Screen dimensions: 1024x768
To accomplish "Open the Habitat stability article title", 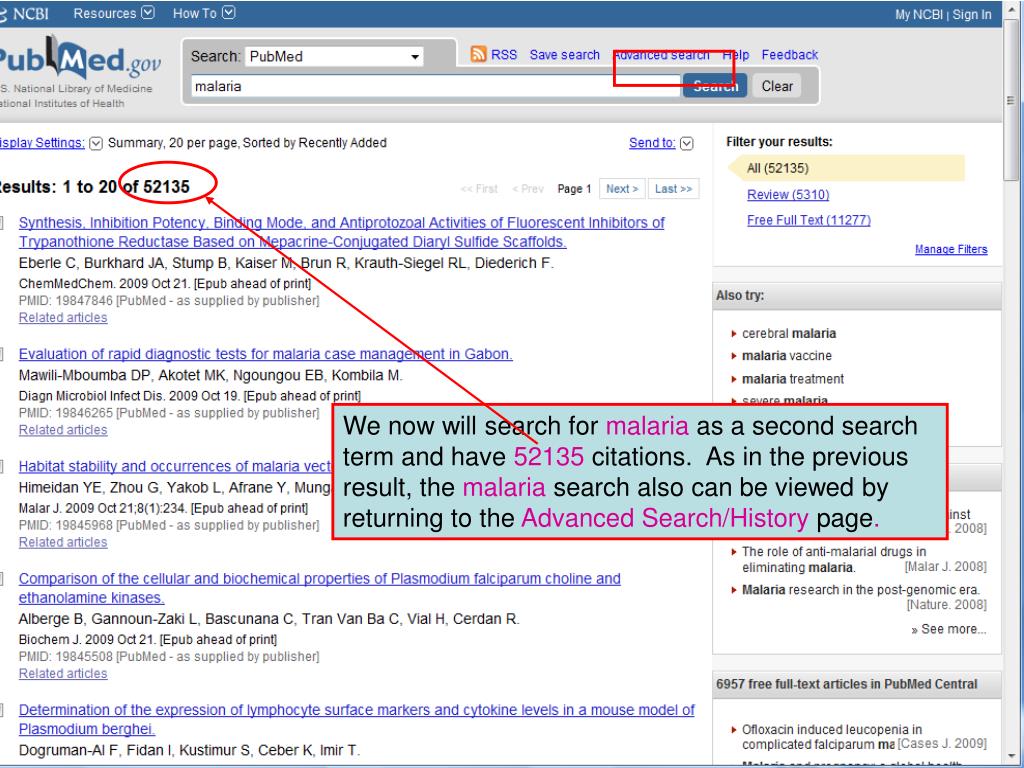I will [x=175, y=466].
